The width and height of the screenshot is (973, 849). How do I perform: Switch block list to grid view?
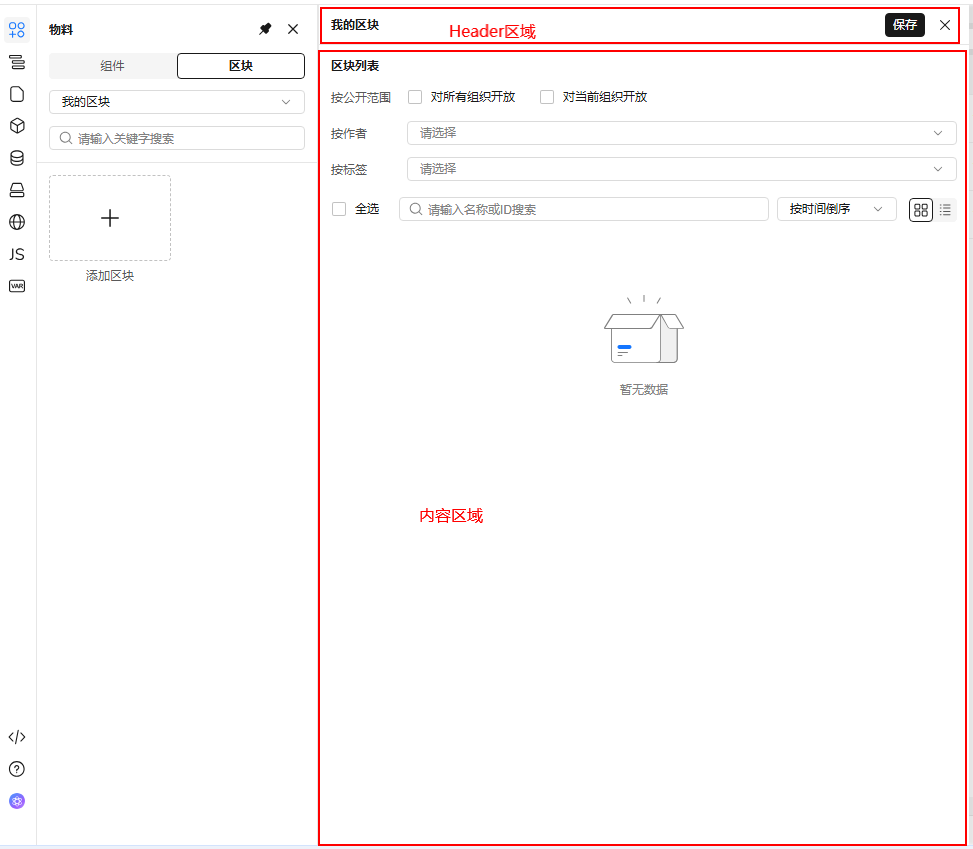920,209
